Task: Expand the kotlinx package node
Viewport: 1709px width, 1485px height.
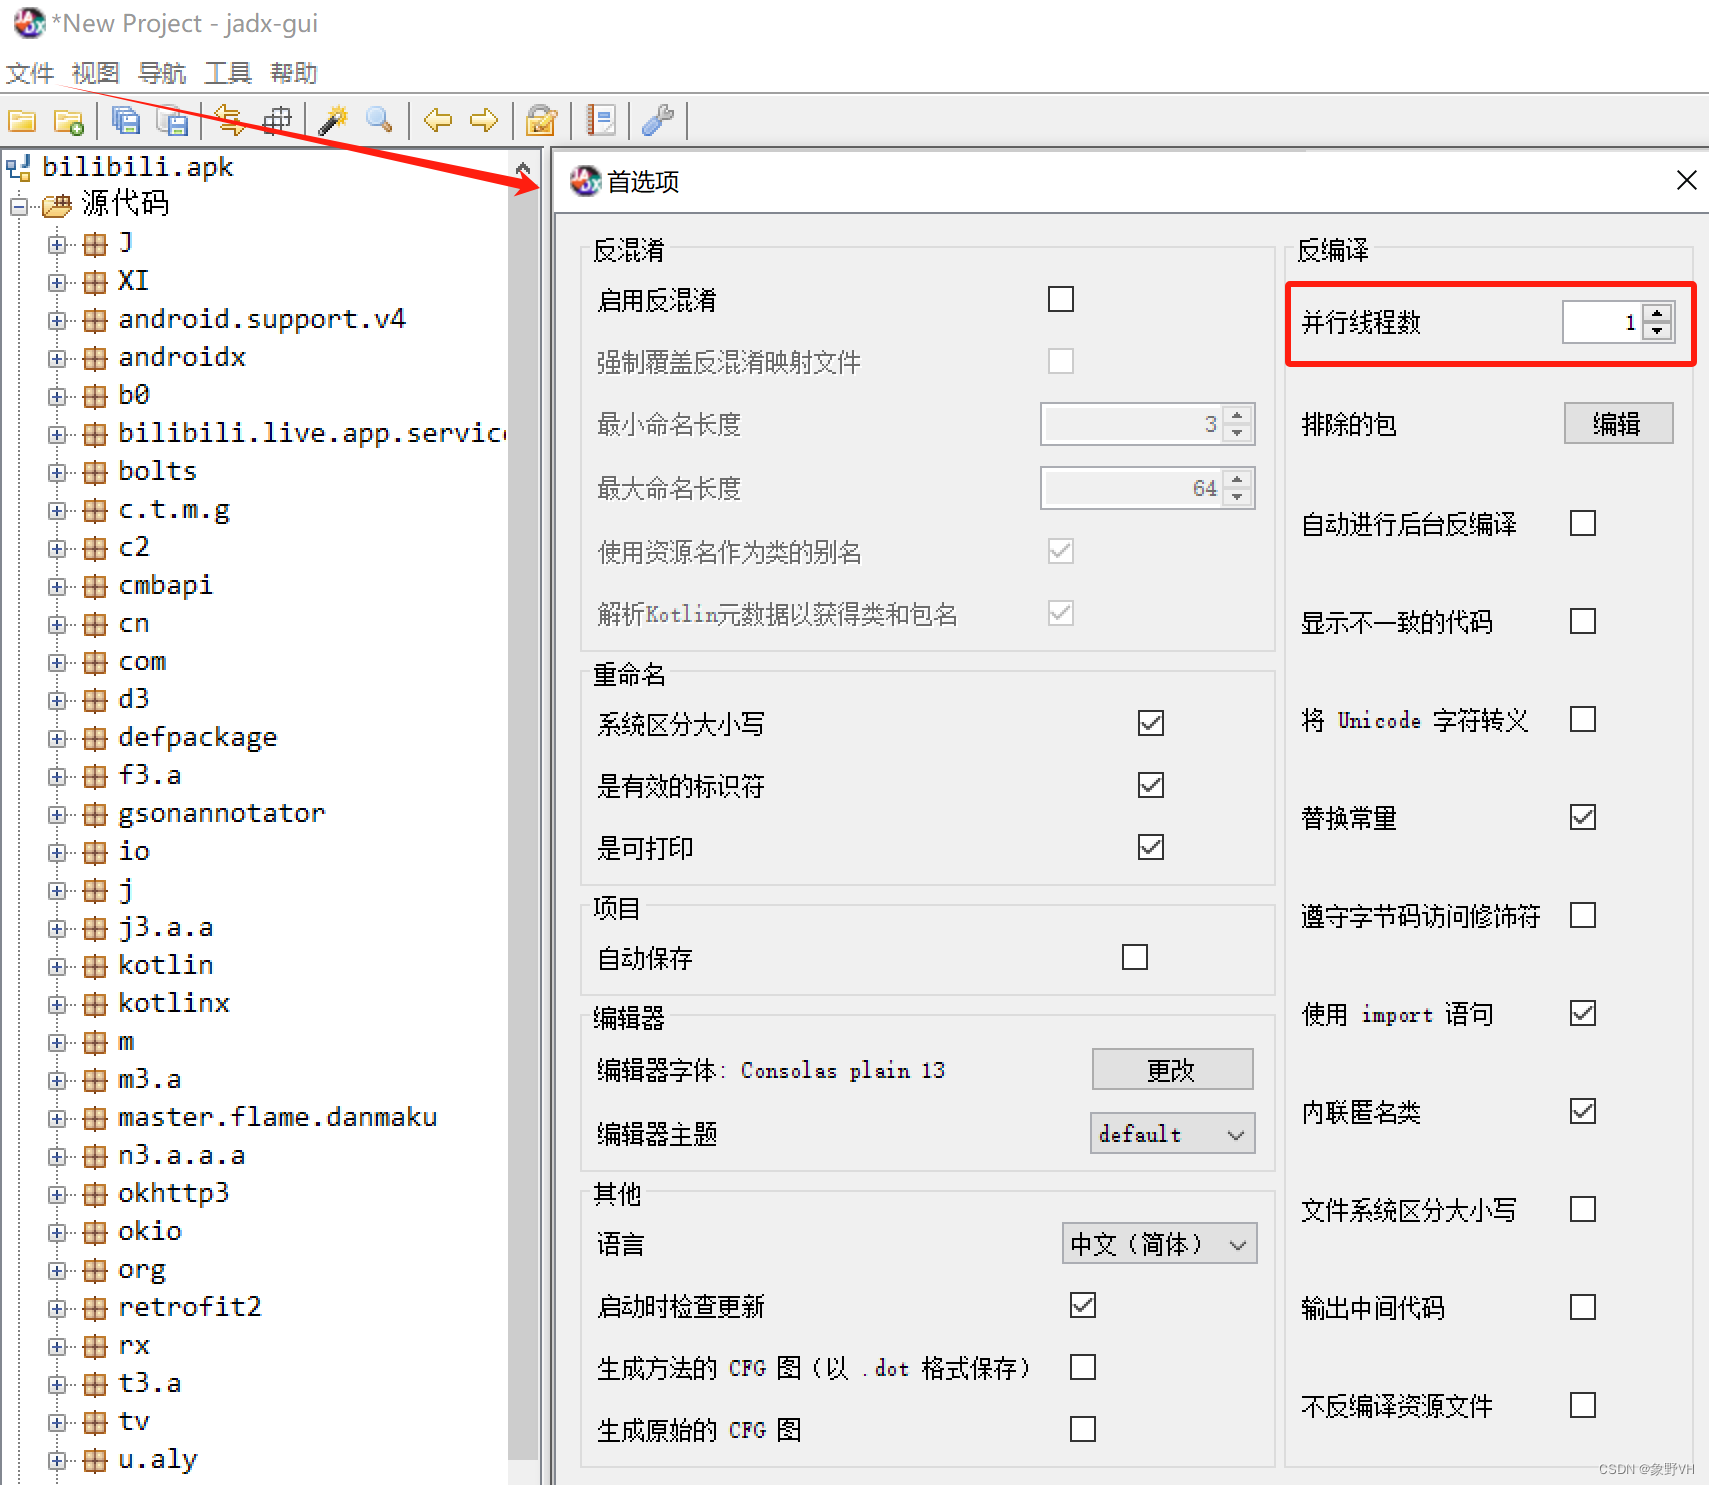Action: click(x=57, y=1004)
